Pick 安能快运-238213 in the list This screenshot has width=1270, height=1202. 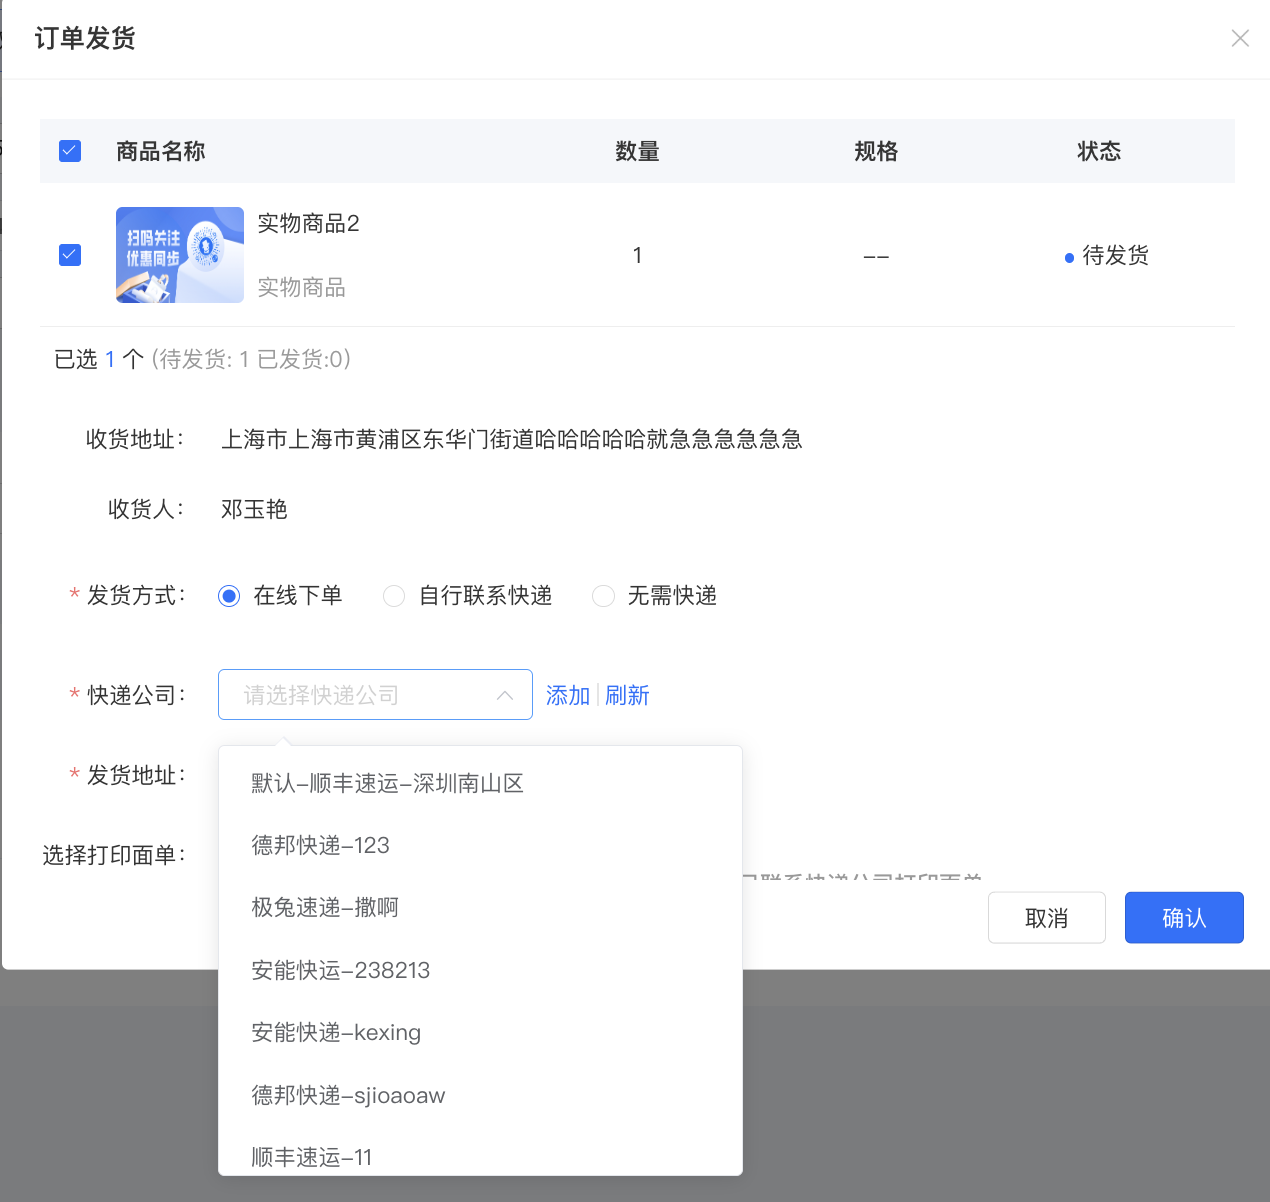480,970
